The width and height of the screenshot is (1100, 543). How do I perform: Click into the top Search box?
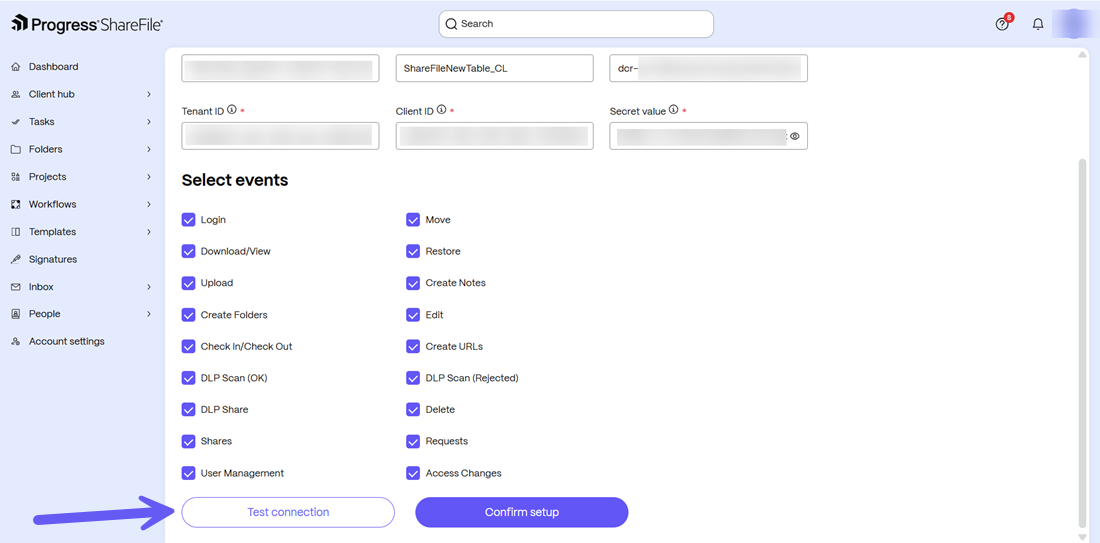pyautogui.click(x=576, y=24)
